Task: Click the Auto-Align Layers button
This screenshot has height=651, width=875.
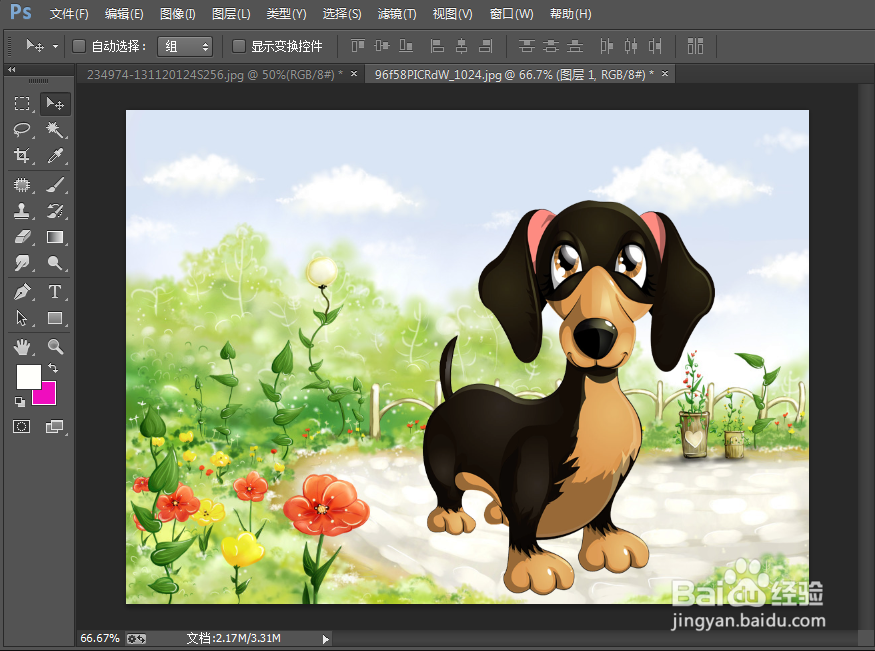Action: (695, 46)
